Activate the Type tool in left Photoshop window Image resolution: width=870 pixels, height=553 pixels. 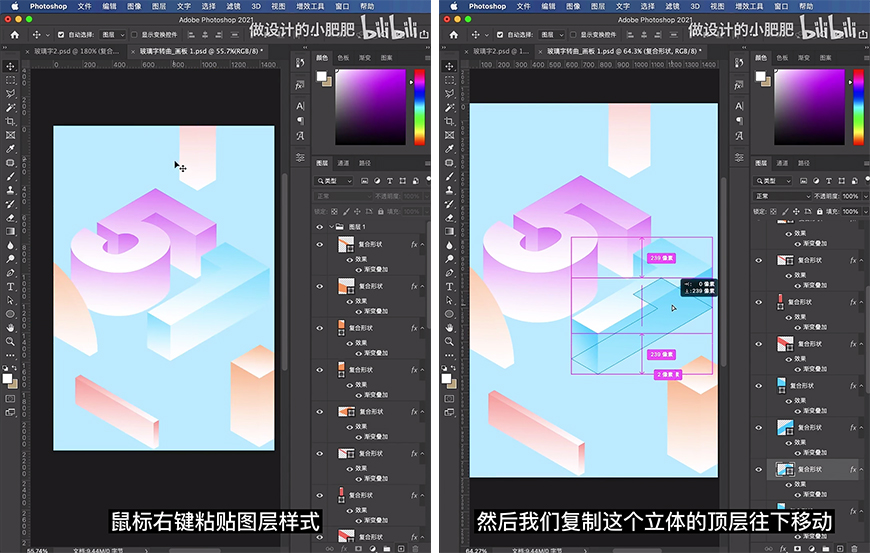point(10,286)
